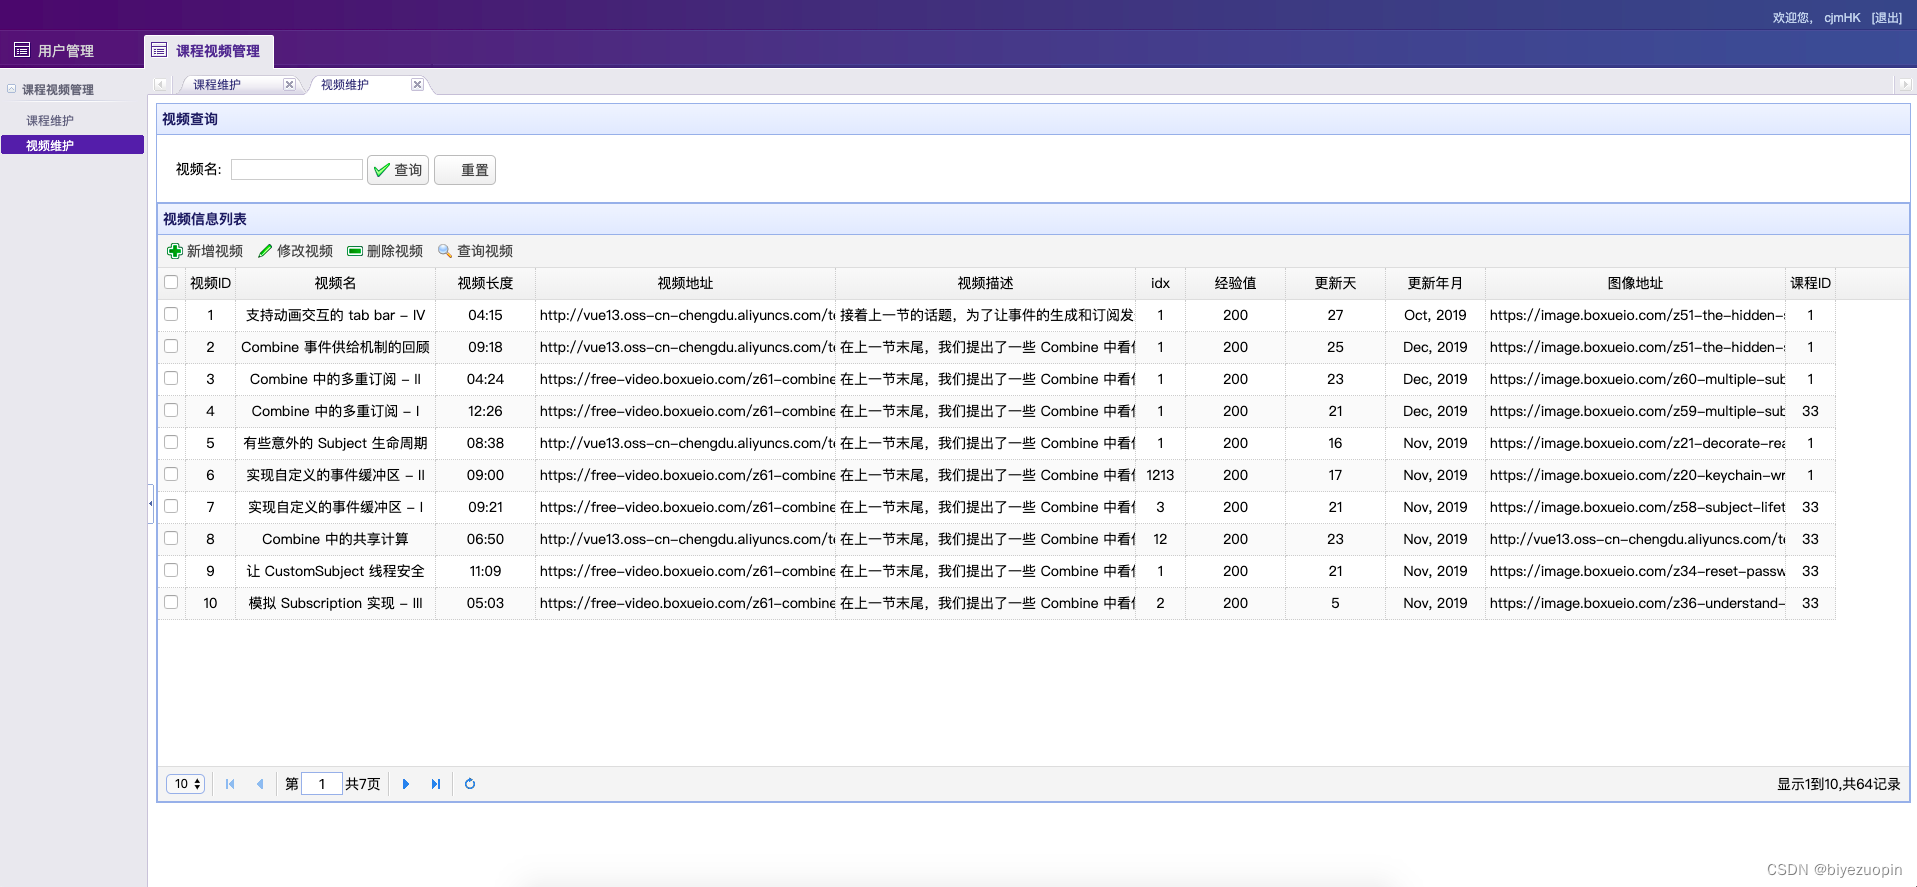Go to next page arrow
The height and width of the screenshot is (887, 1917).
[405, 784]
